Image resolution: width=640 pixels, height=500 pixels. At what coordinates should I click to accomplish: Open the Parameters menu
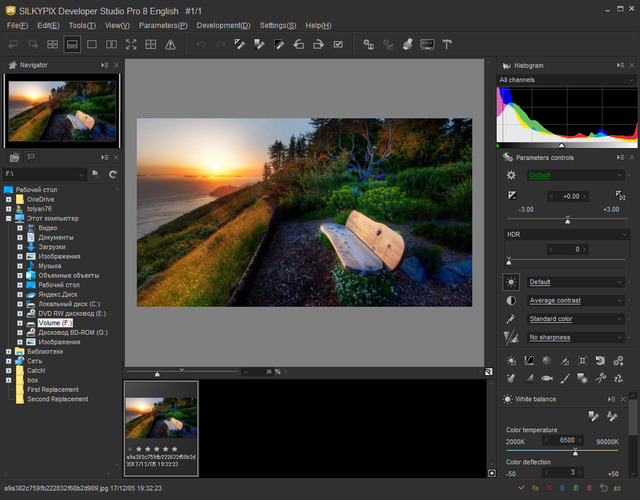(x=162, y=24)
